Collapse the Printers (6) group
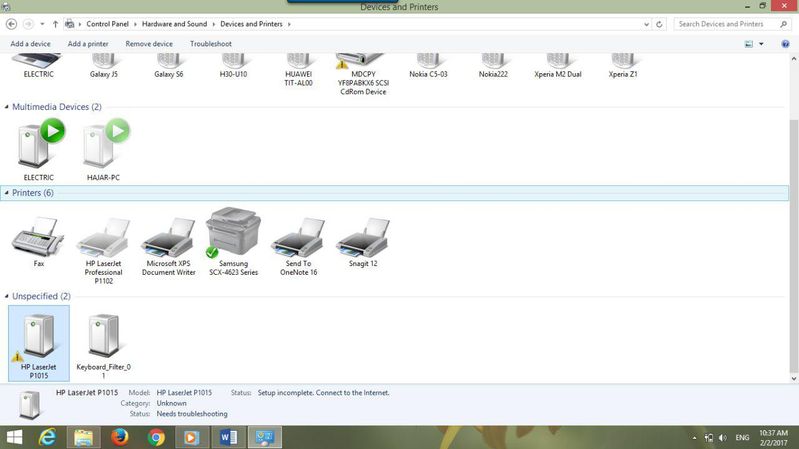 coord(7,193)
